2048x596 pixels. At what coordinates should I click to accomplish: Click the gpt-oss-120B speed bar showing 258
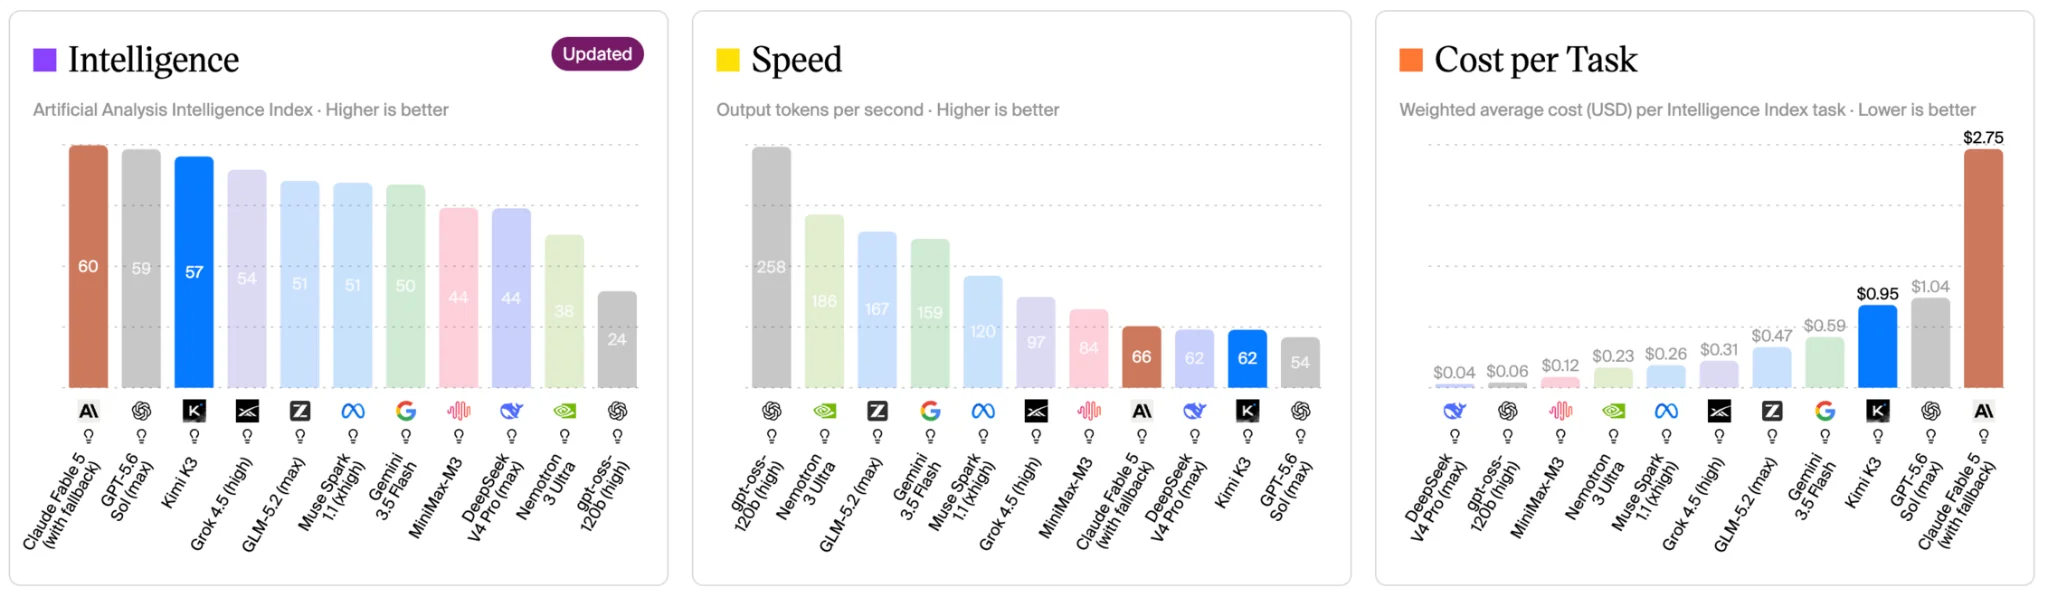pos(771,267)
